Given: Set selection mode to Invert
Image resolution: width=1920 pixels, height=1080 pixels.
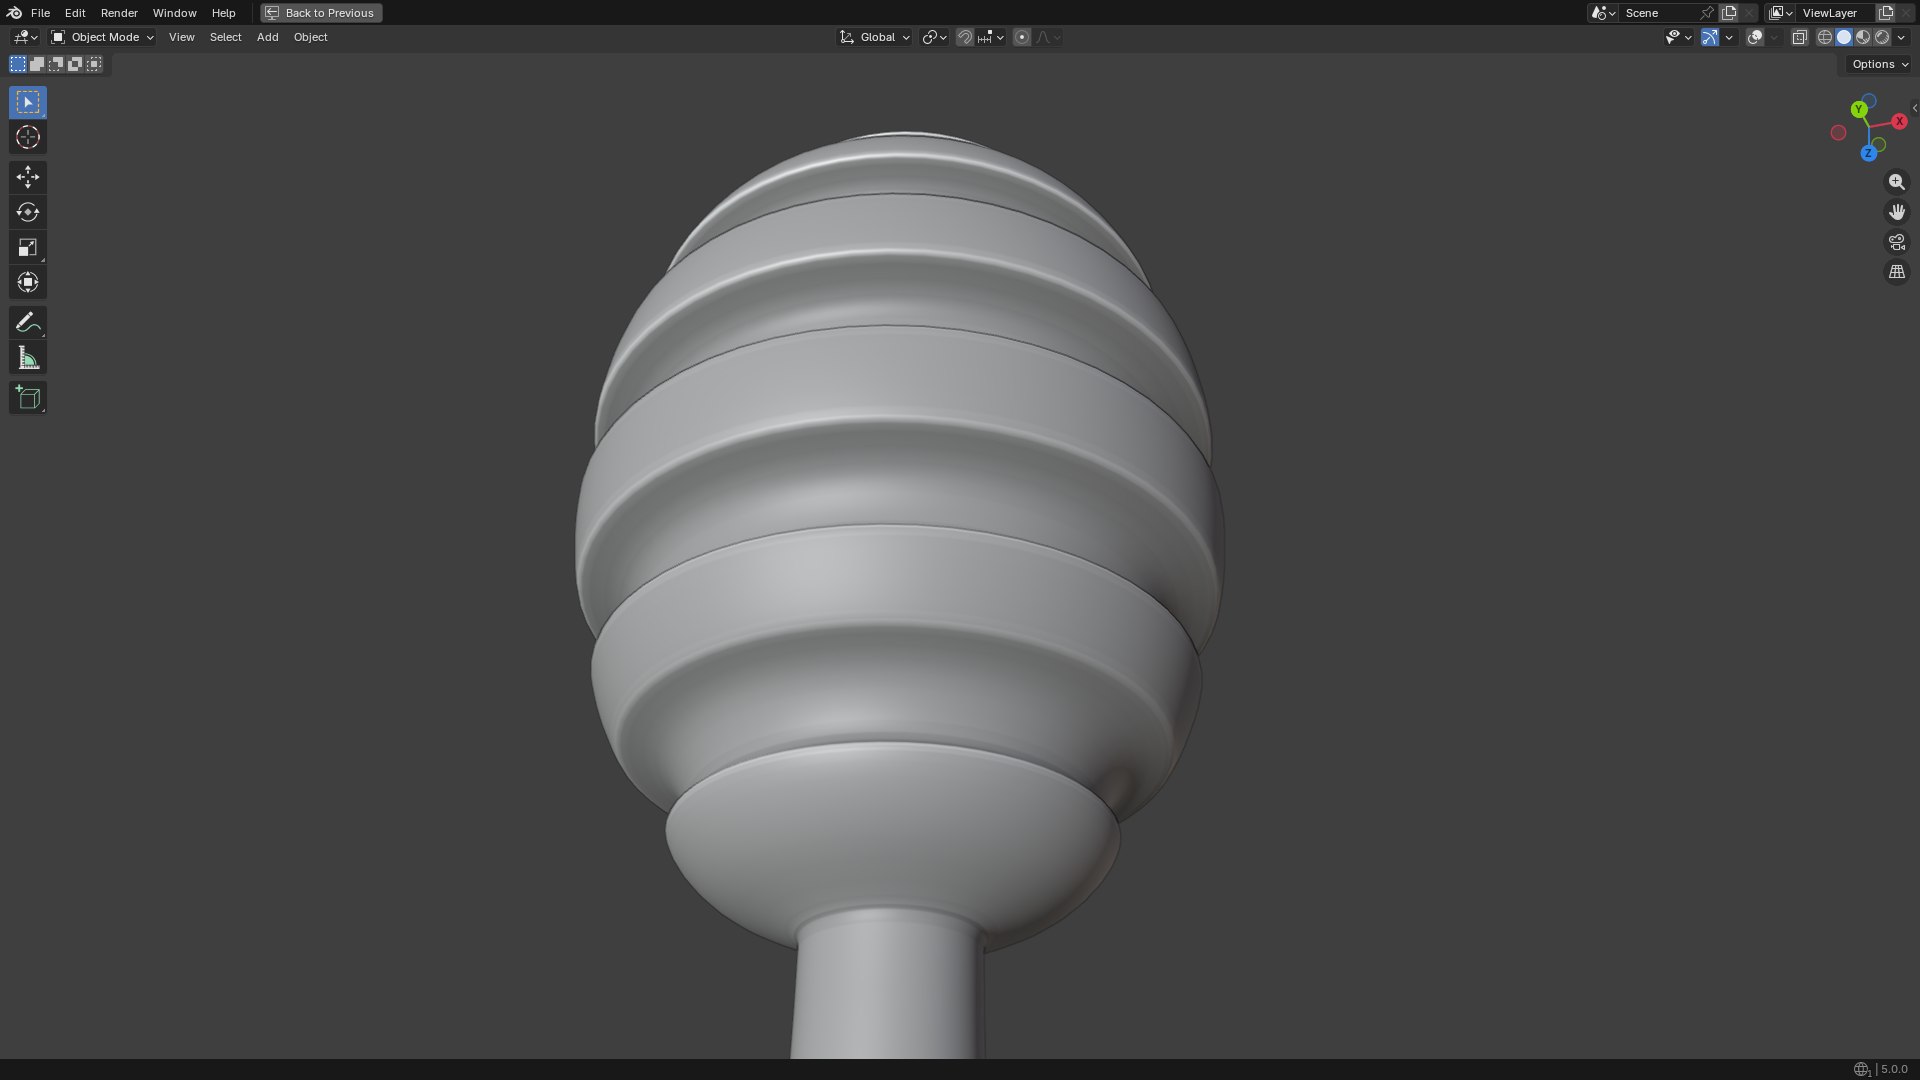Looking at the screenshot, I should tap(75, 64).
